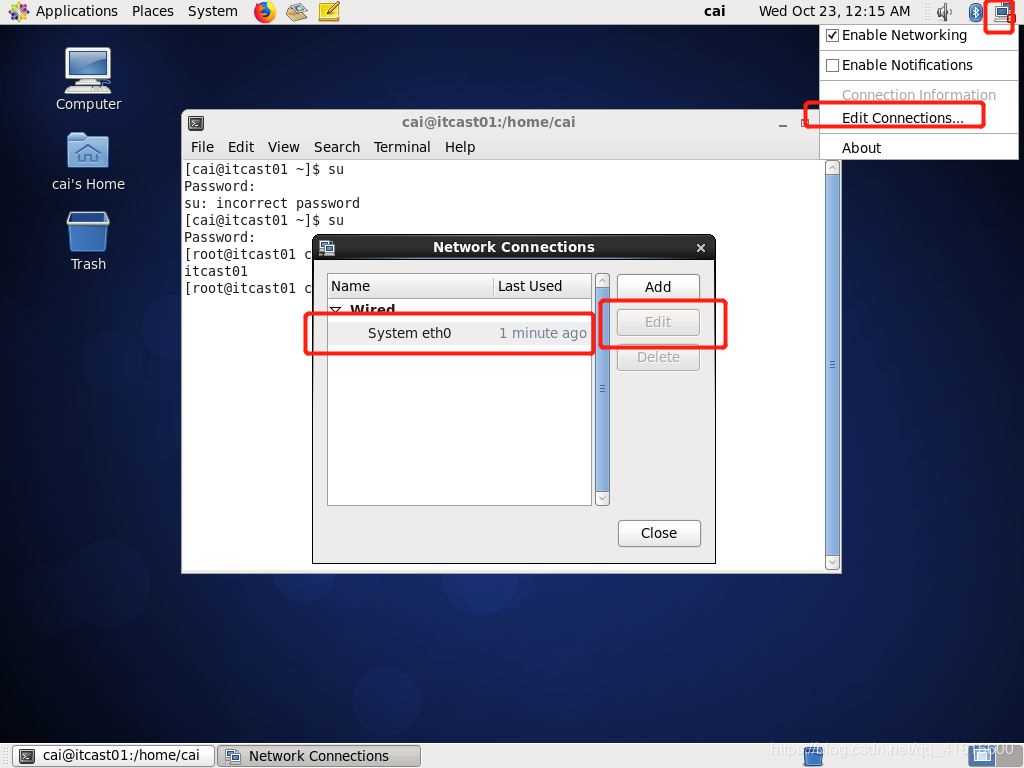
Task: Click the volume speaker icon
Action: coord(944,12)
